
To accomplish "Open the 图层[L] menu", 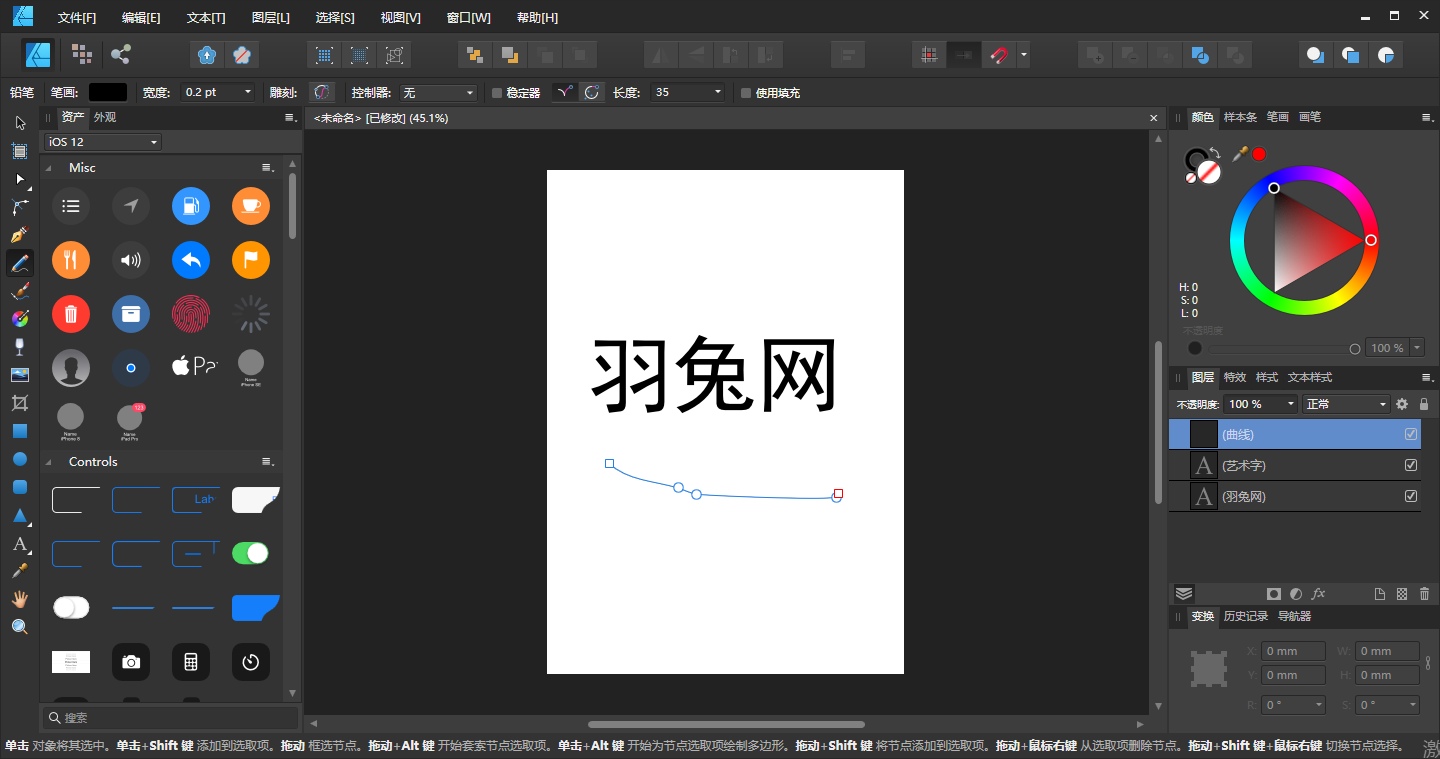I will 271,18.
